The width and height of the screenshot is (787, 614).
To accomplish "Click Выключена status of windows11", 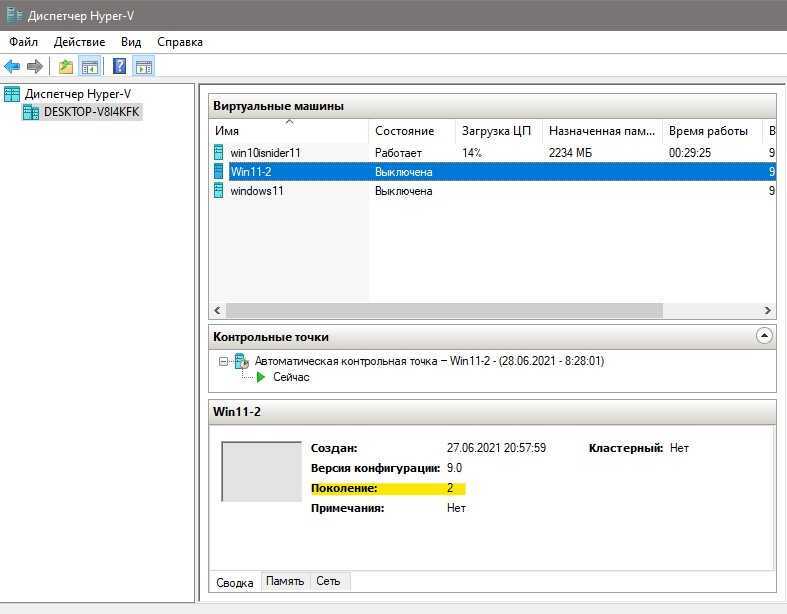I will [404, 191].
